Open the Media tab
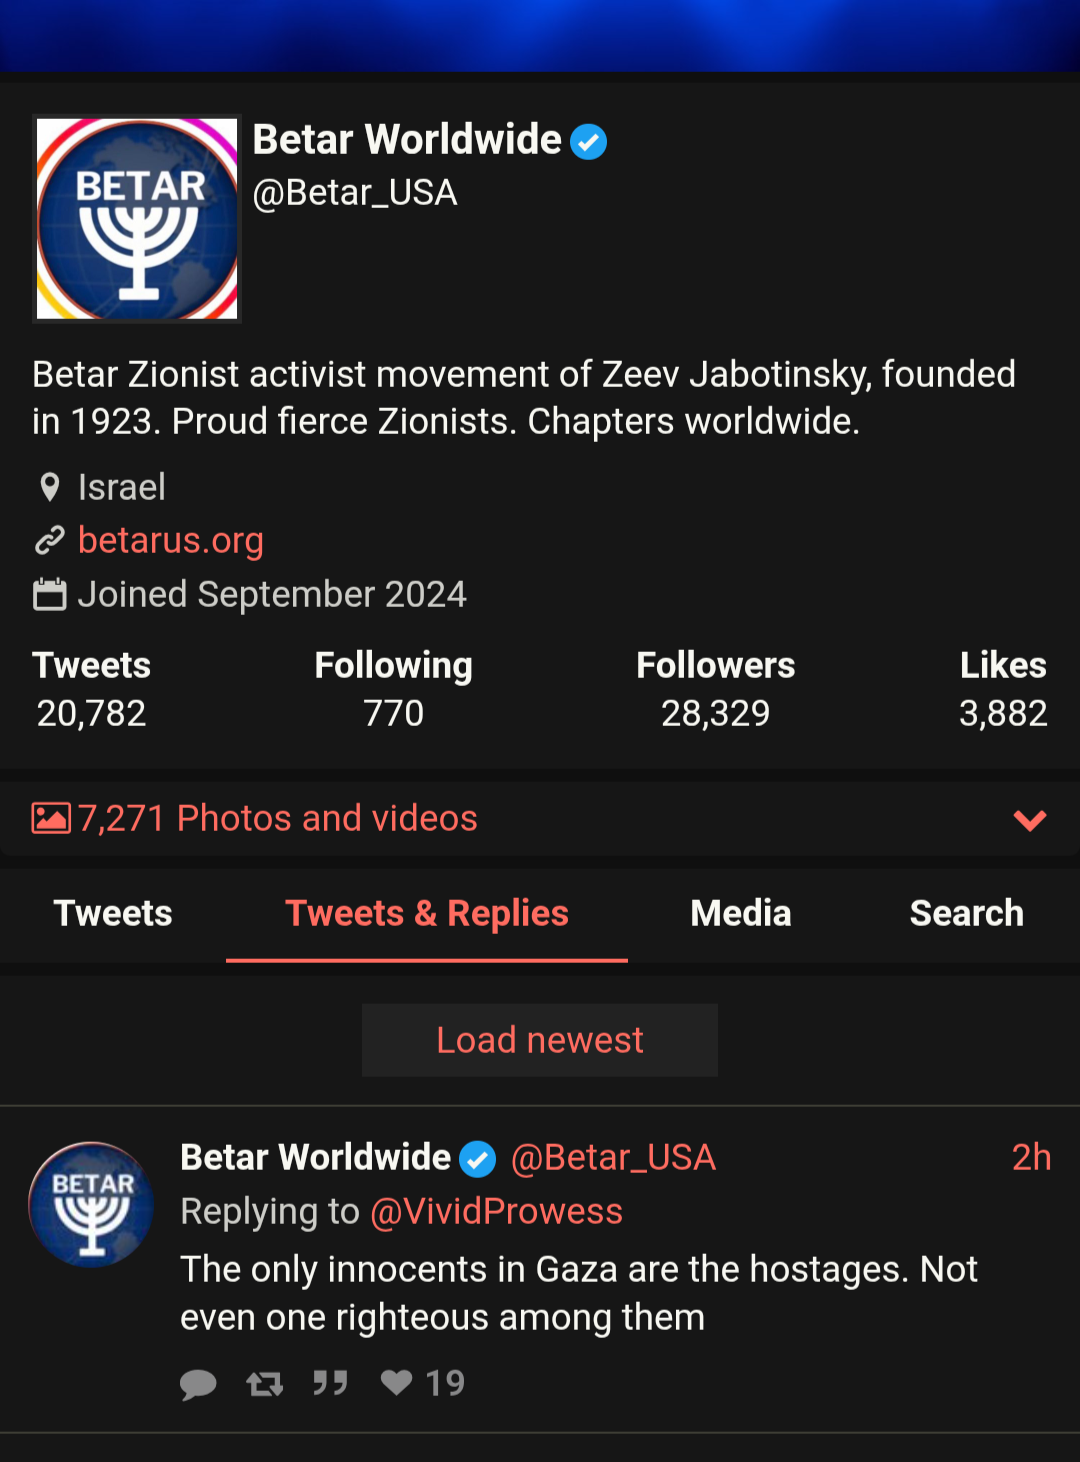 (x=741, y=914)
